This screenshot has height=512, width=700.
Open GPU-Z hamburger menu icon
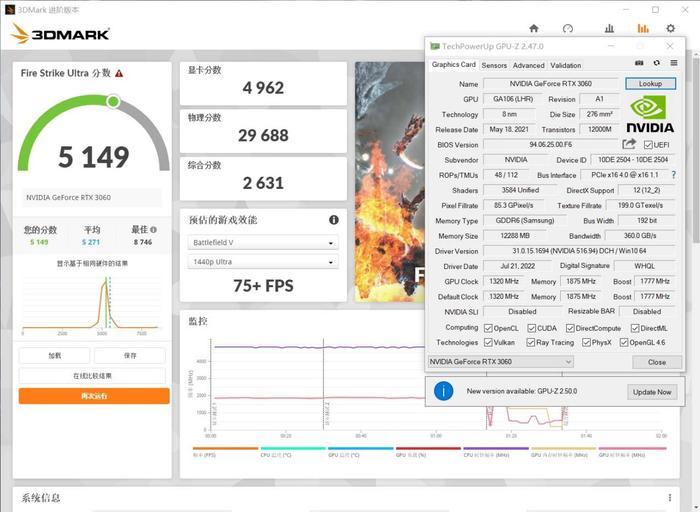pos(674,63)
